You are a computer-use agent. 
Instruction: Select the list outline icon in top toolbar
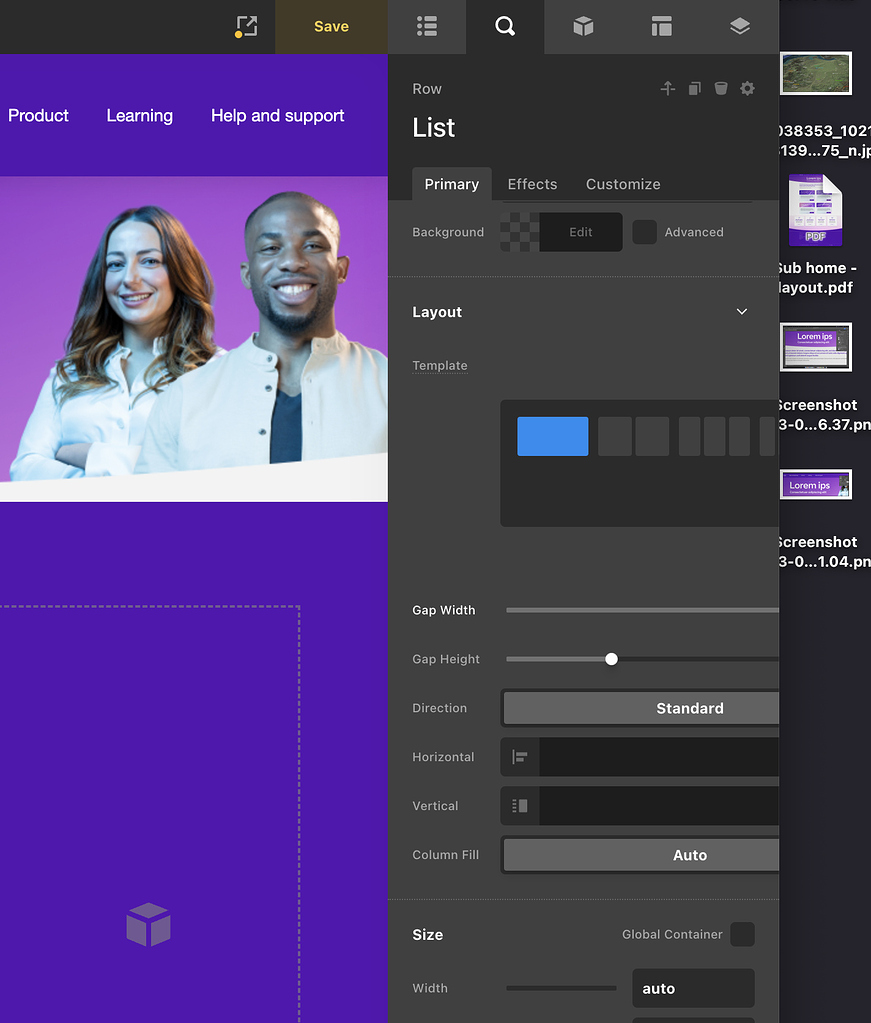pos(427,27)
